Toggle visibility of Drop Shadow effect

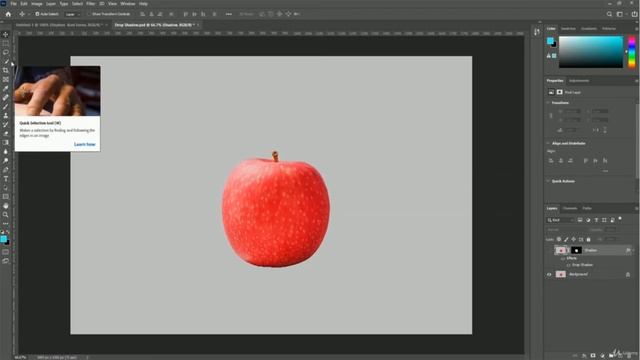coord(569,265)
